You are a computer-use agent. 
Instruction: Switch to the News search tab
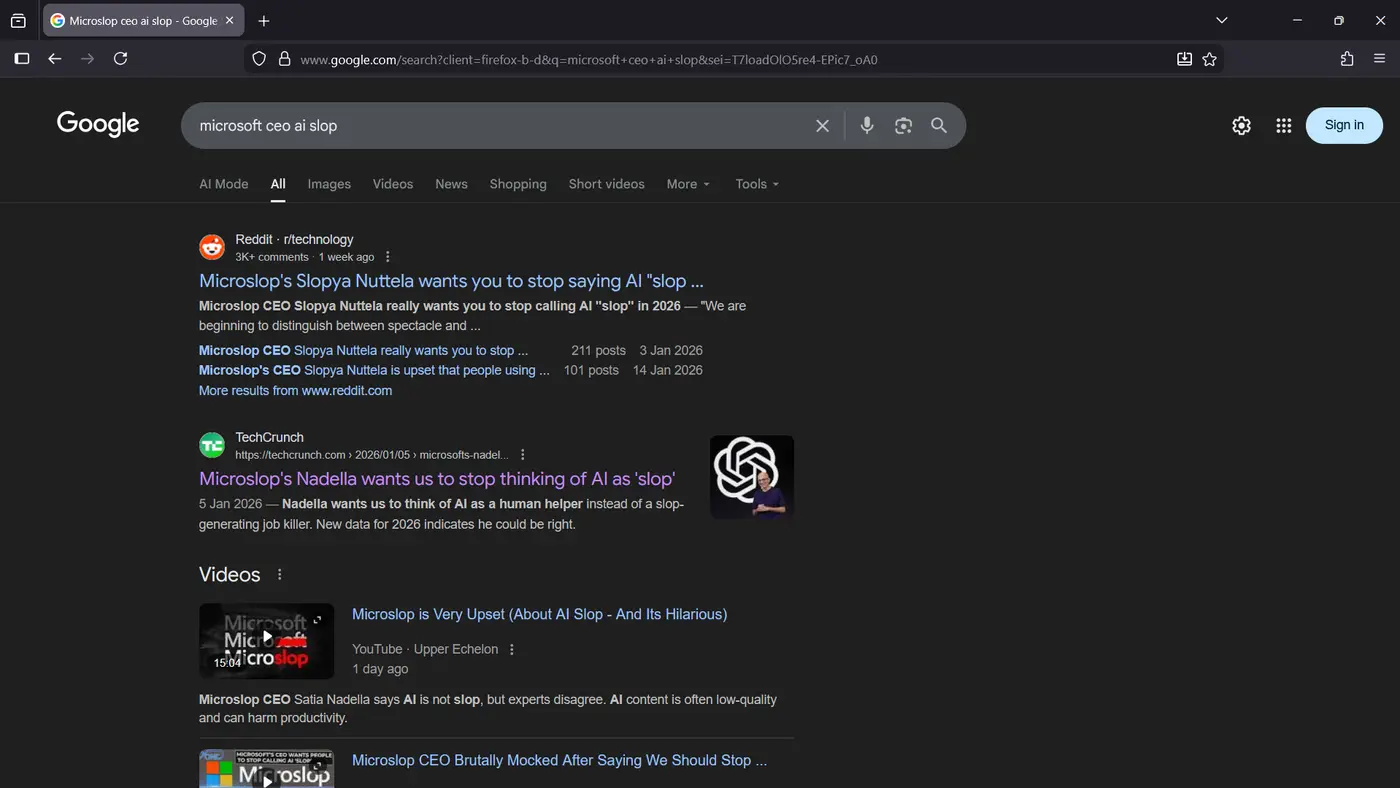(451, 184)
